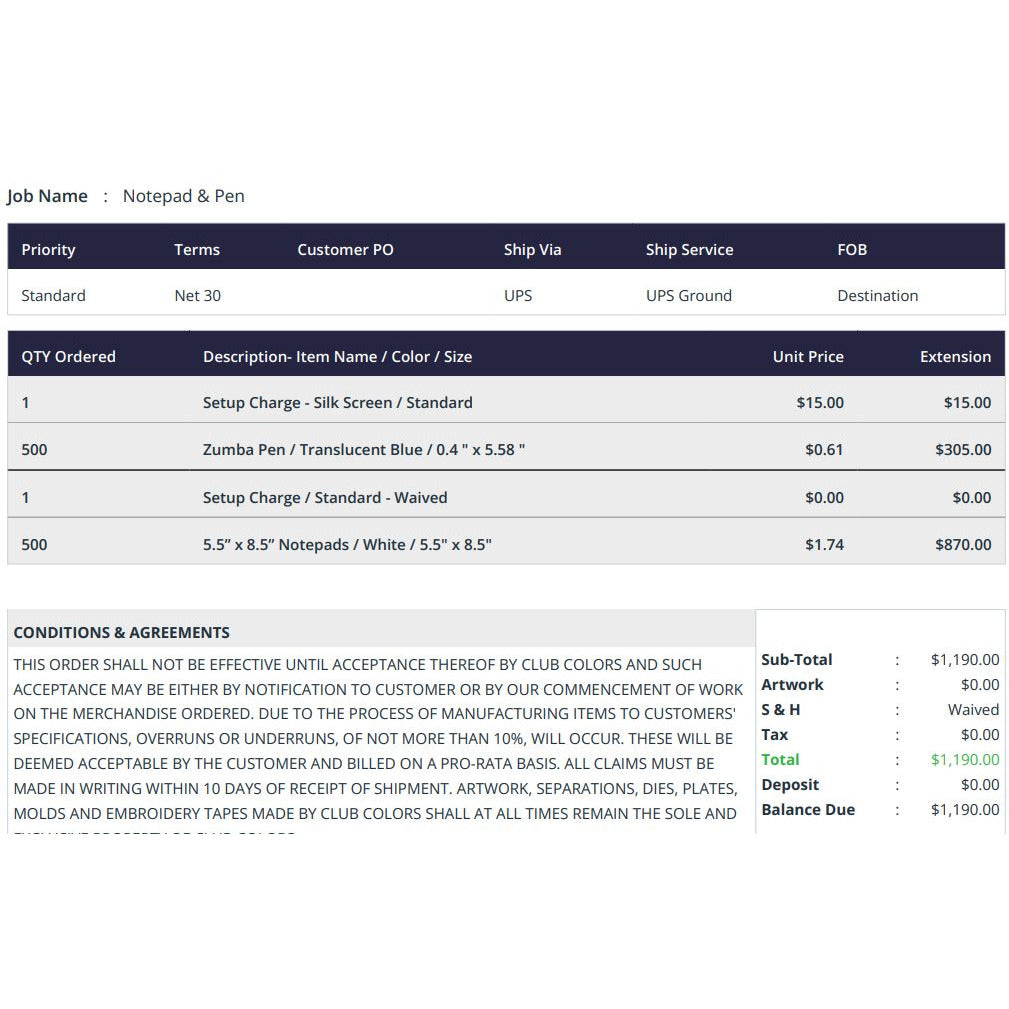The image size is (1009, 1009).
Task: Click the FOB column header
Action: pyautogui.click(x=852, y=249)
